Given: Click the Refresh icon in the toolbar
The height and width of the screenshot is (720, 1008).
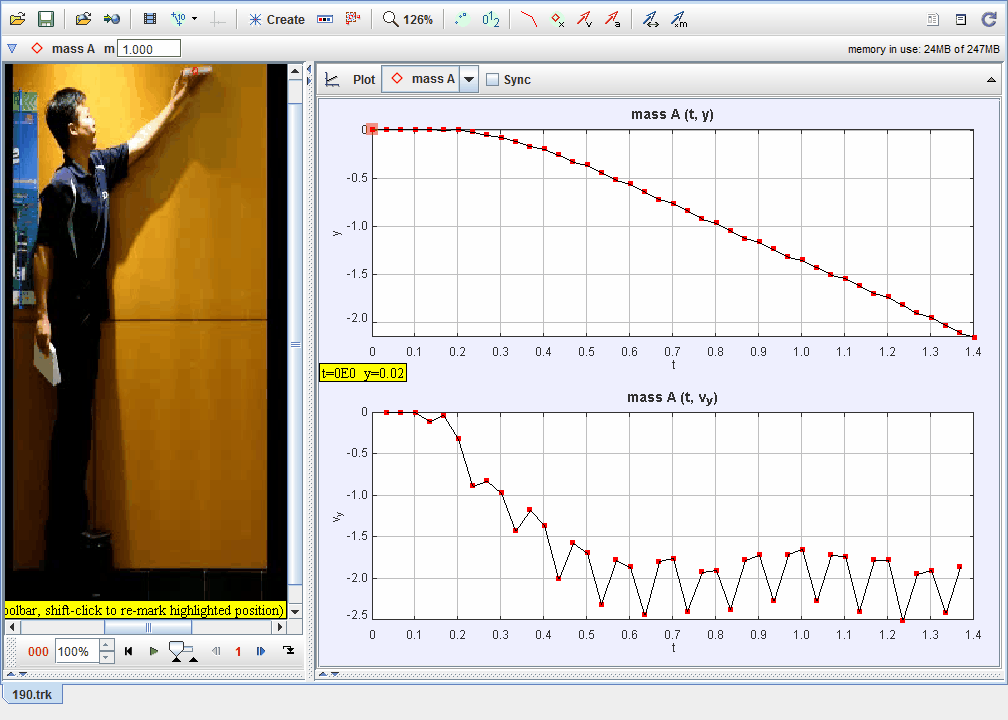Looking at the screenshot, I should (988, 19).
